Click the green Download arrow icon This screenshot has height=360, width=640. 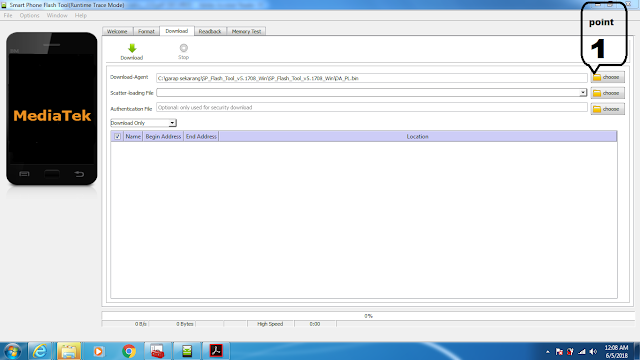click(x=132, y=48)
